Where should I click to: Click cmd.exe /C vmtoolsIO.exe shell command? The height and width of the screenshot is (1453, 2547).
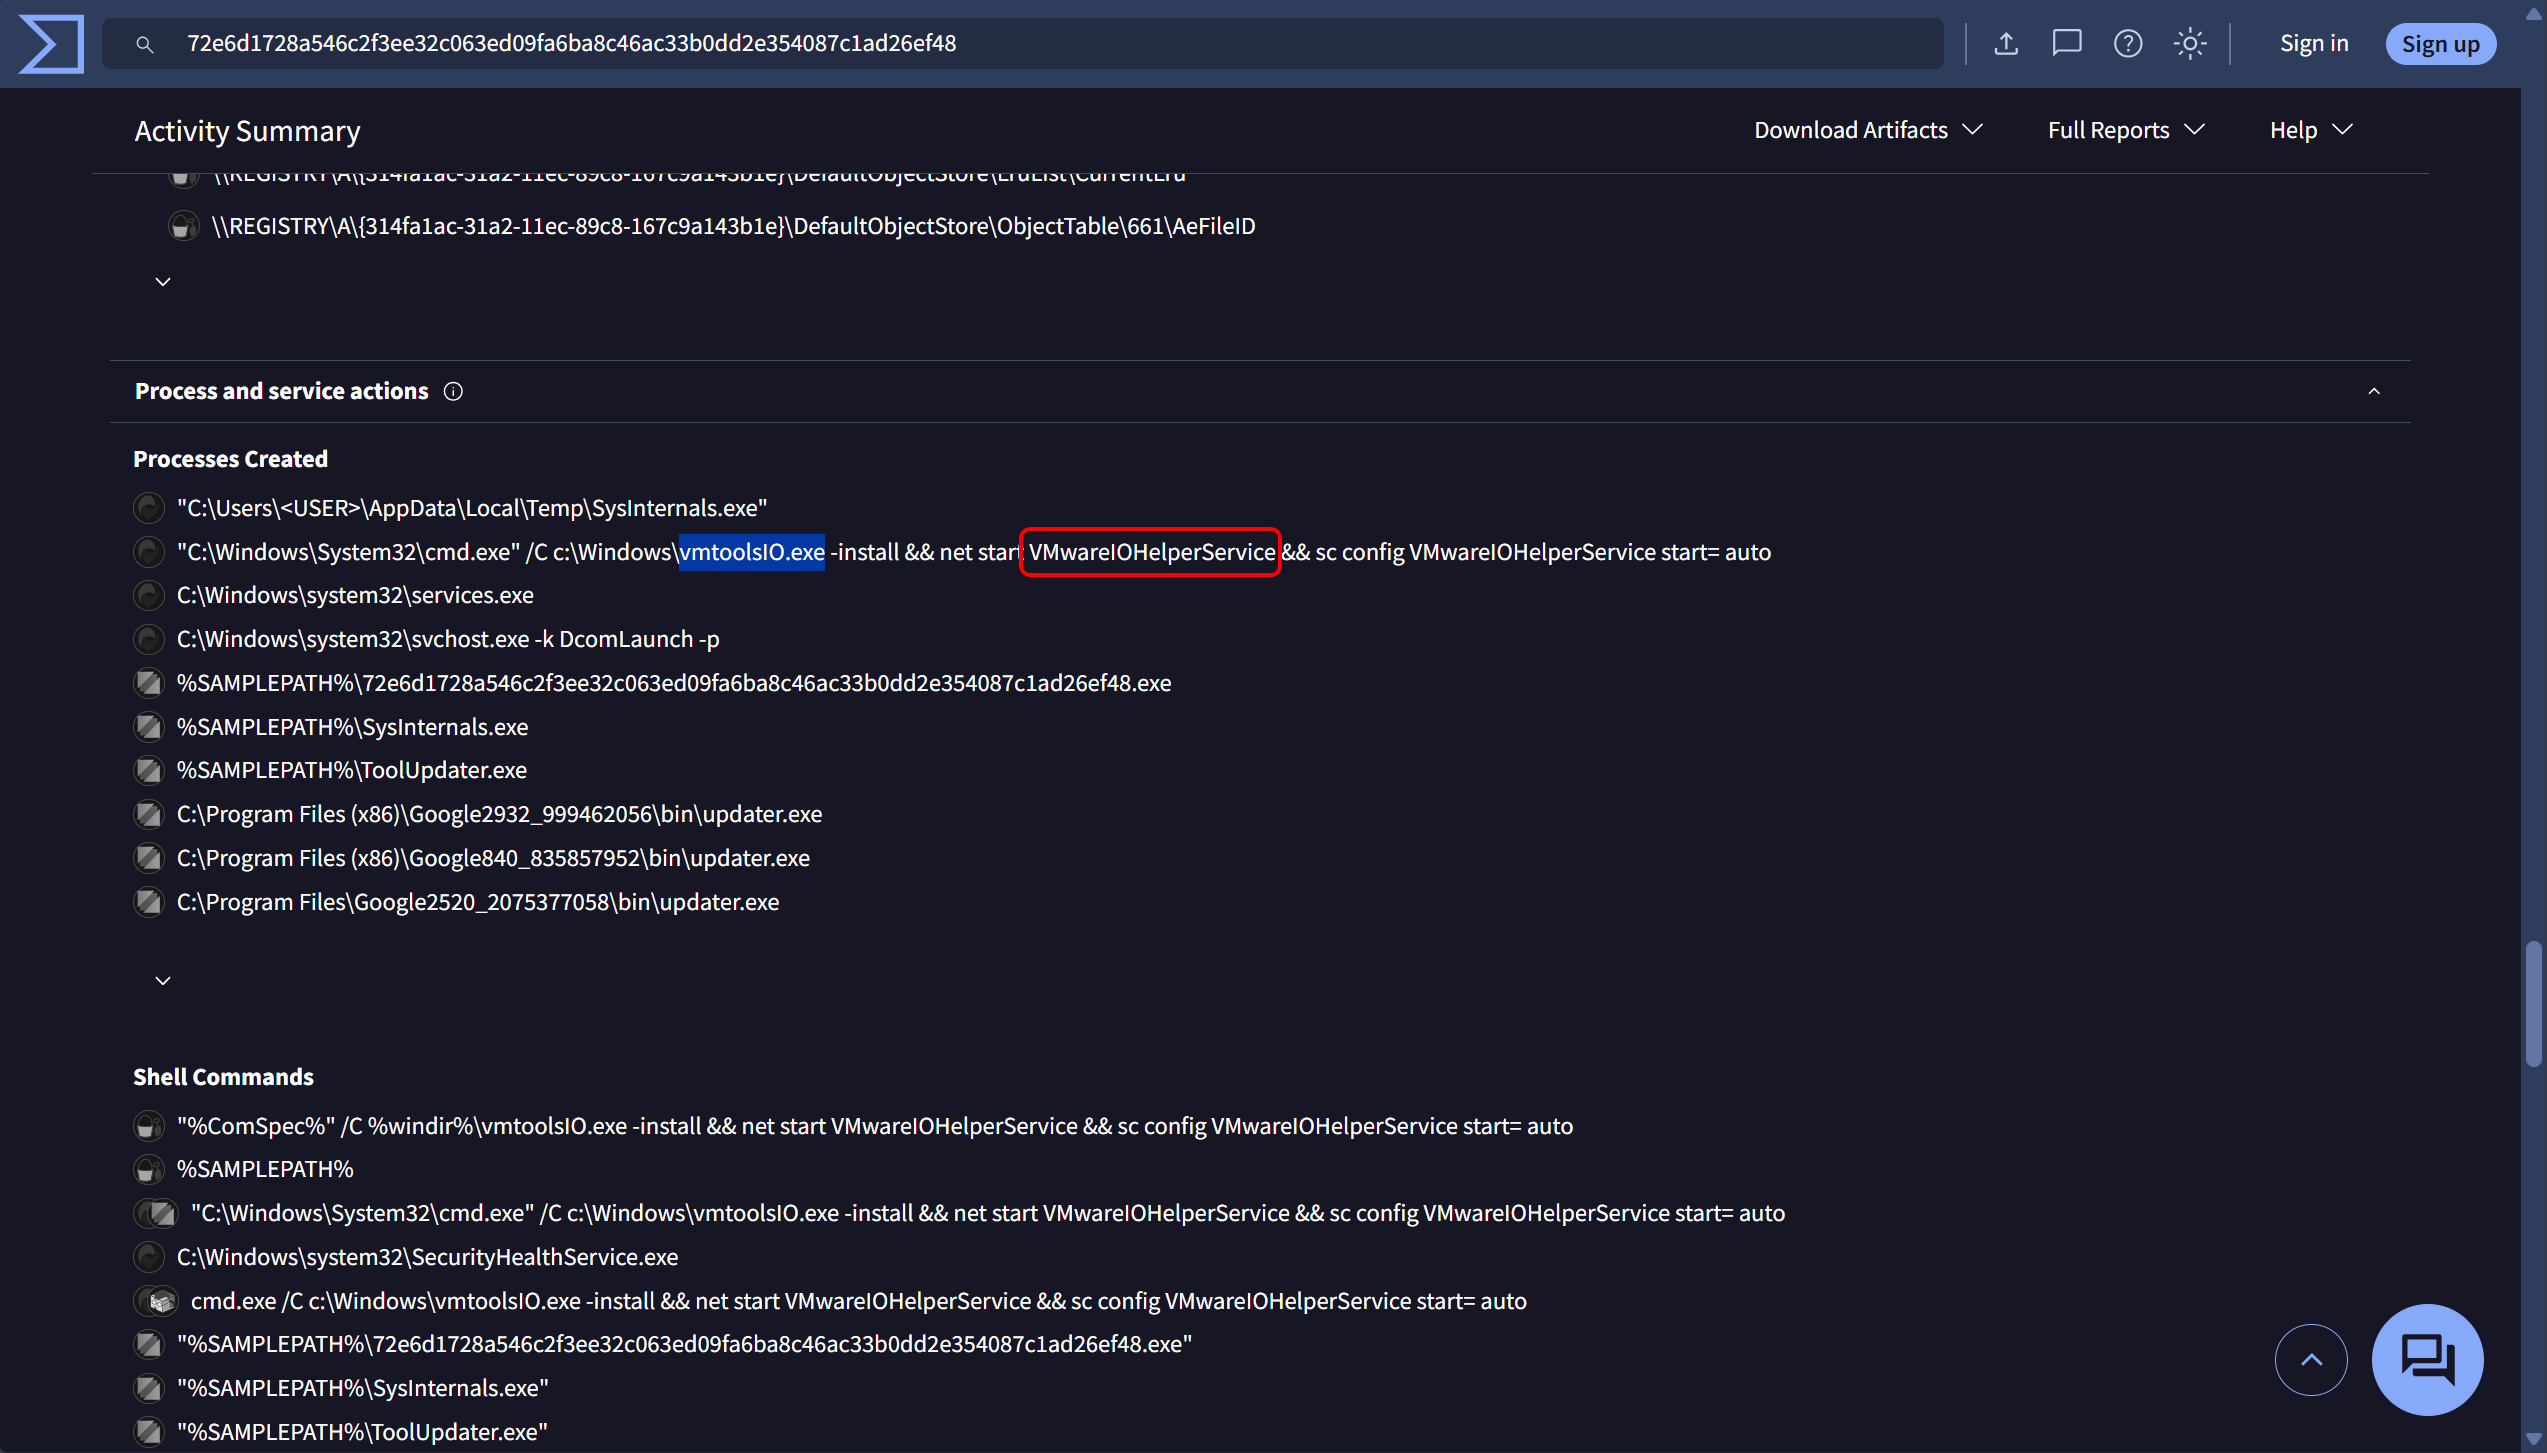[x=858, y=1301]
